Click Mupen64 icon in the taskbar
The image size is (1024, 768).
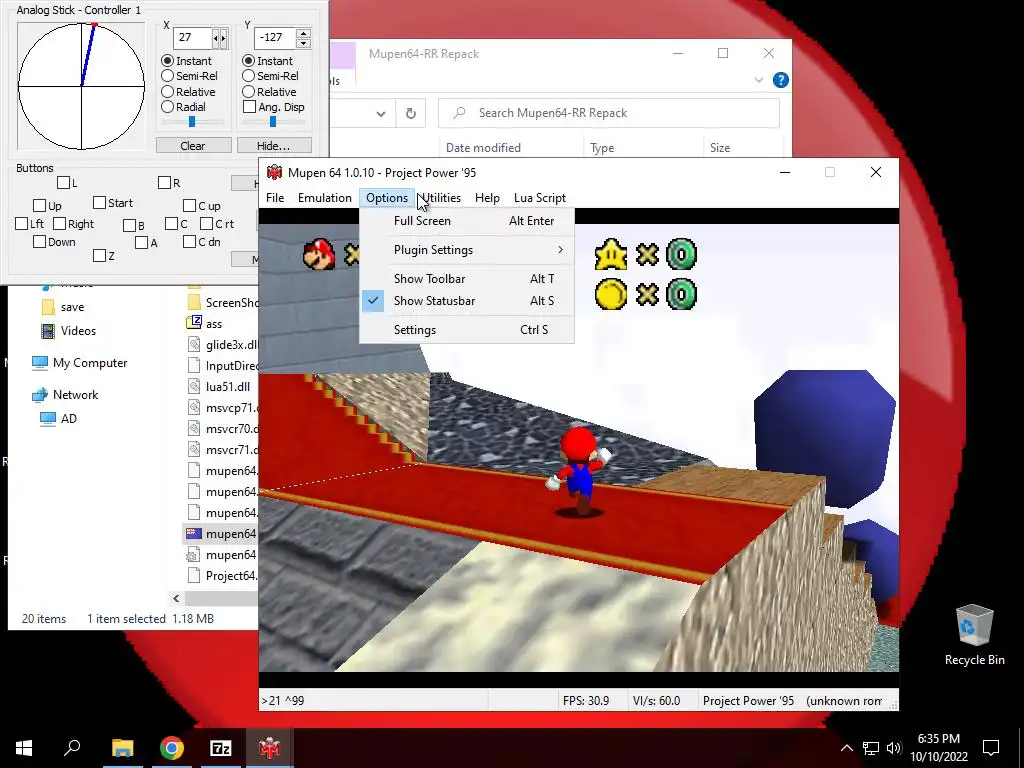click(269, 748)
